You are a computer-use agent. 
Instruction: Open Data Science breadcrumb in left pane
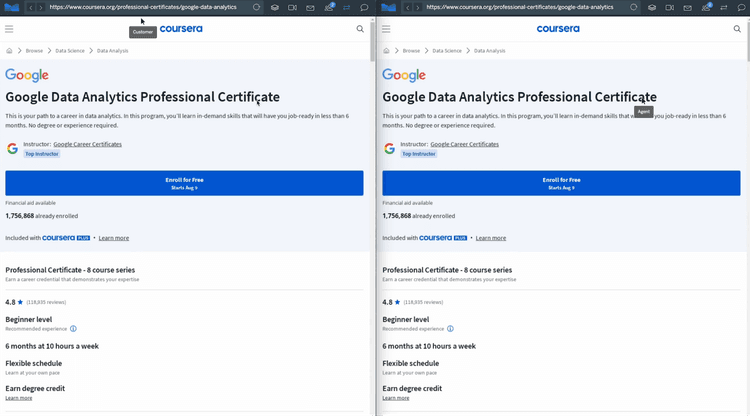click(68, 50)
